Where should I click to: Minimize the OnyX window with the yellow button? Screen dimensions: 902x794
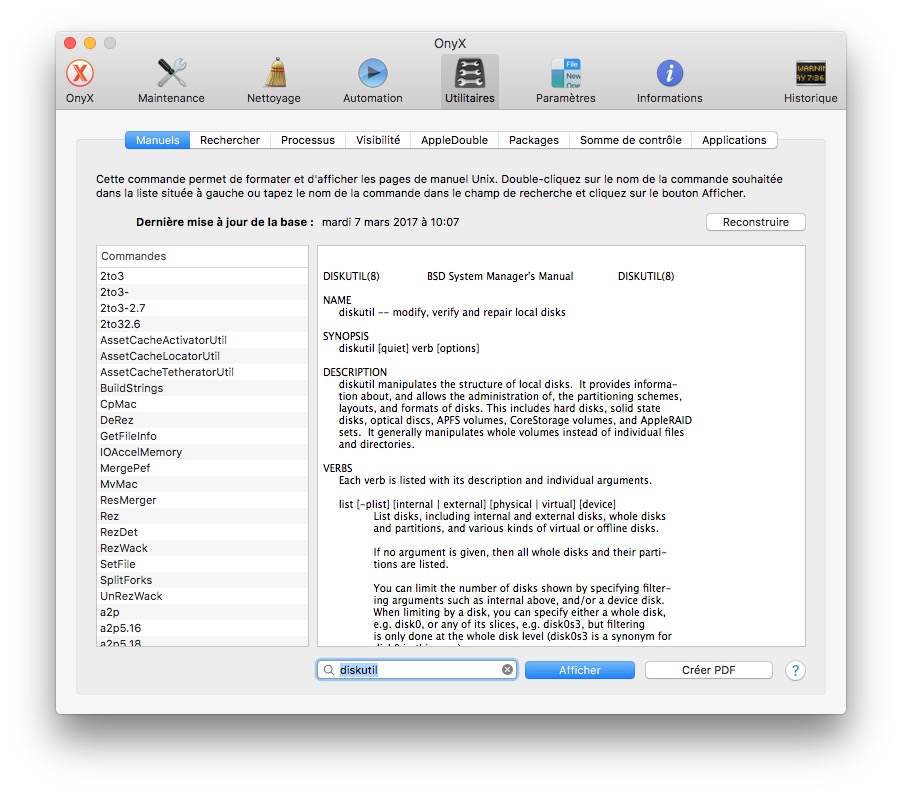click(90, 43)
